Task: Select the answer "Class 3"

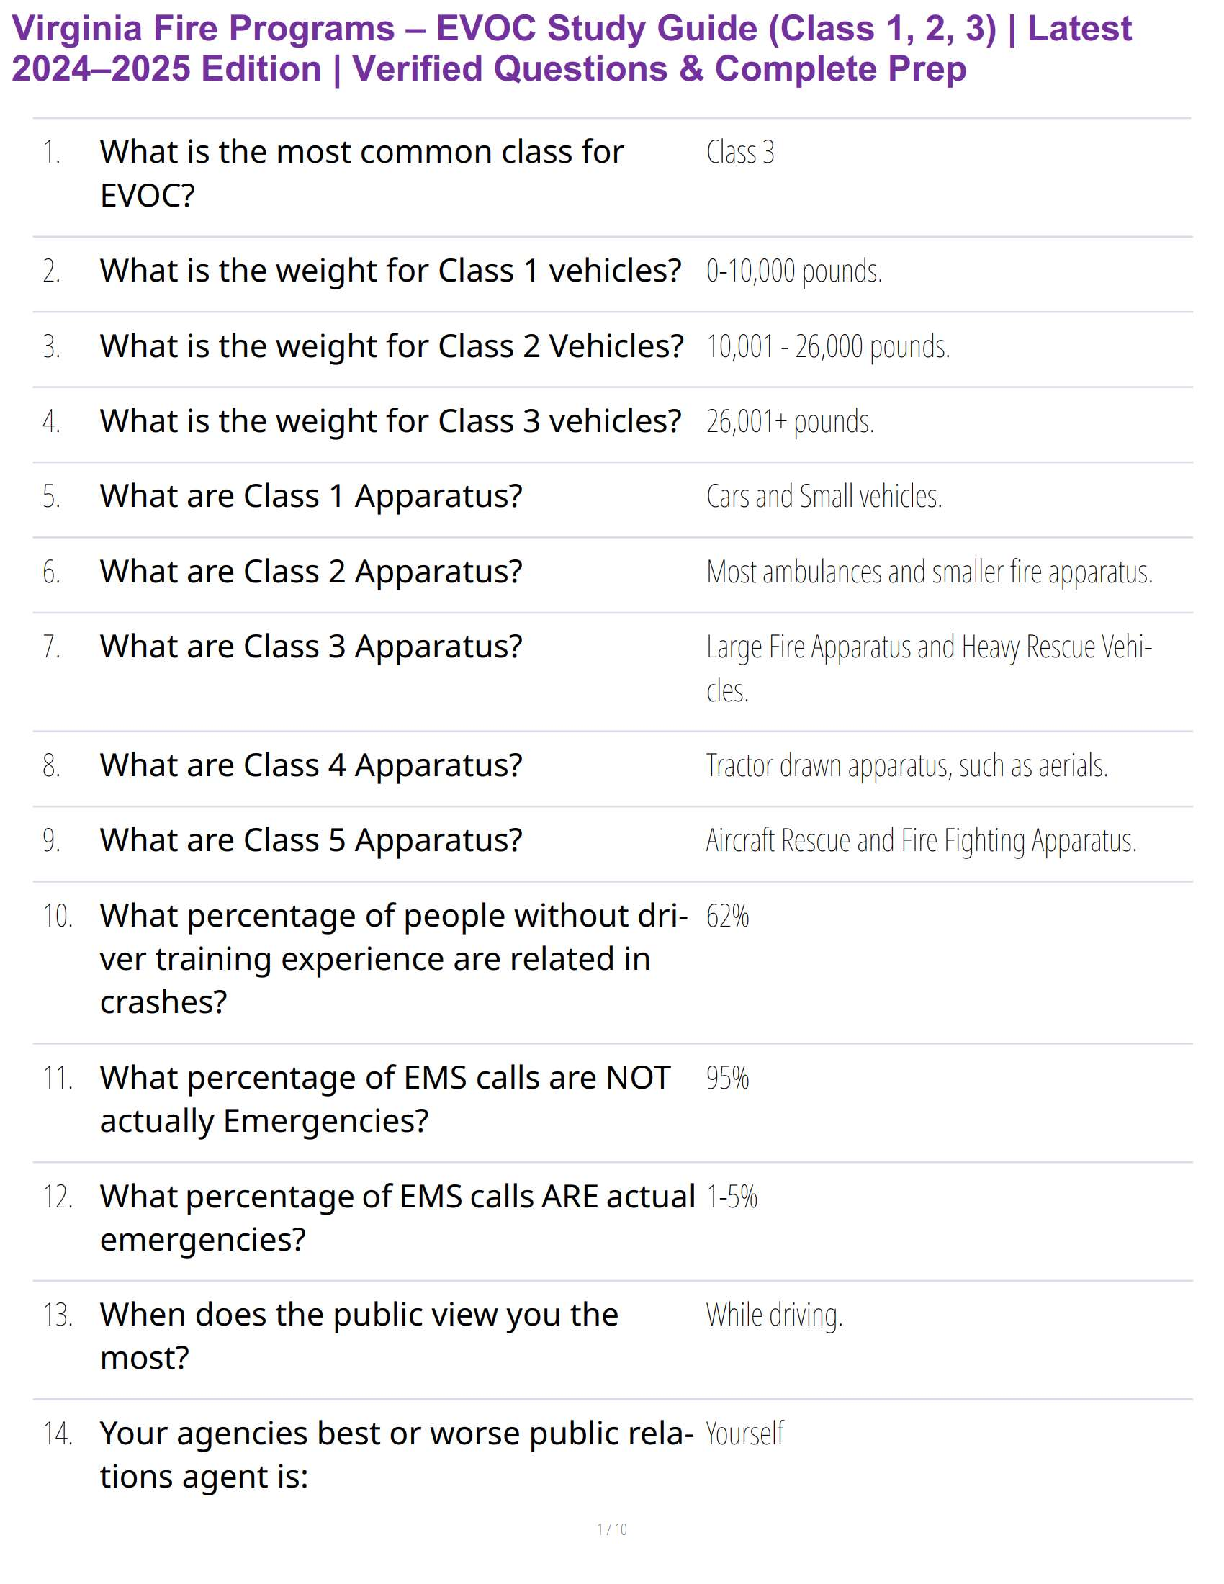Action: coord(739,152)
